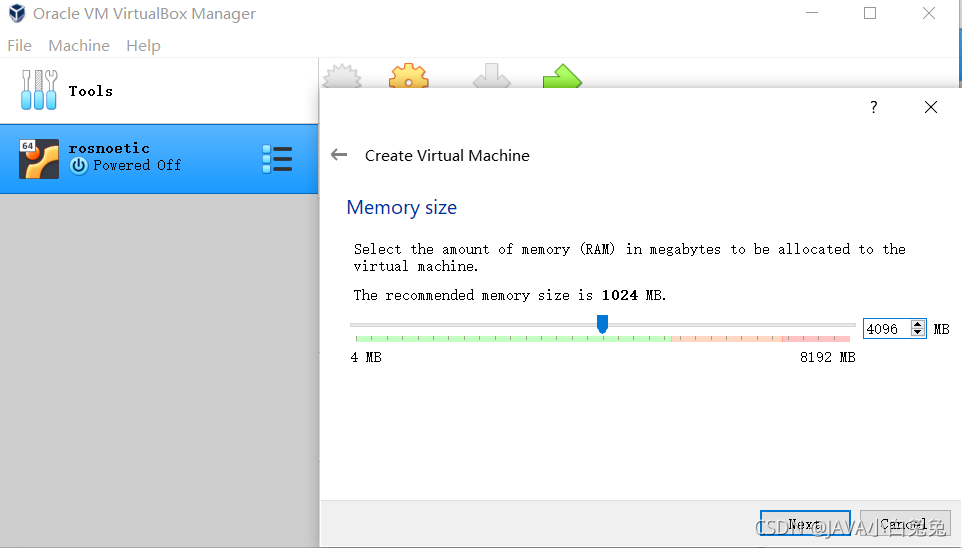Go back using the wizard arrow
The height and width of the screenshot is (548, 962).
click(x=339, y=155)
